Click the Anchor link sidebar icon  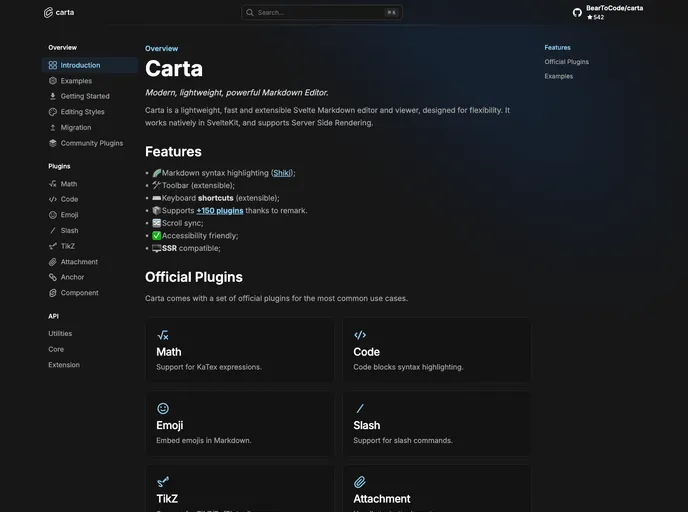[53, 277]
